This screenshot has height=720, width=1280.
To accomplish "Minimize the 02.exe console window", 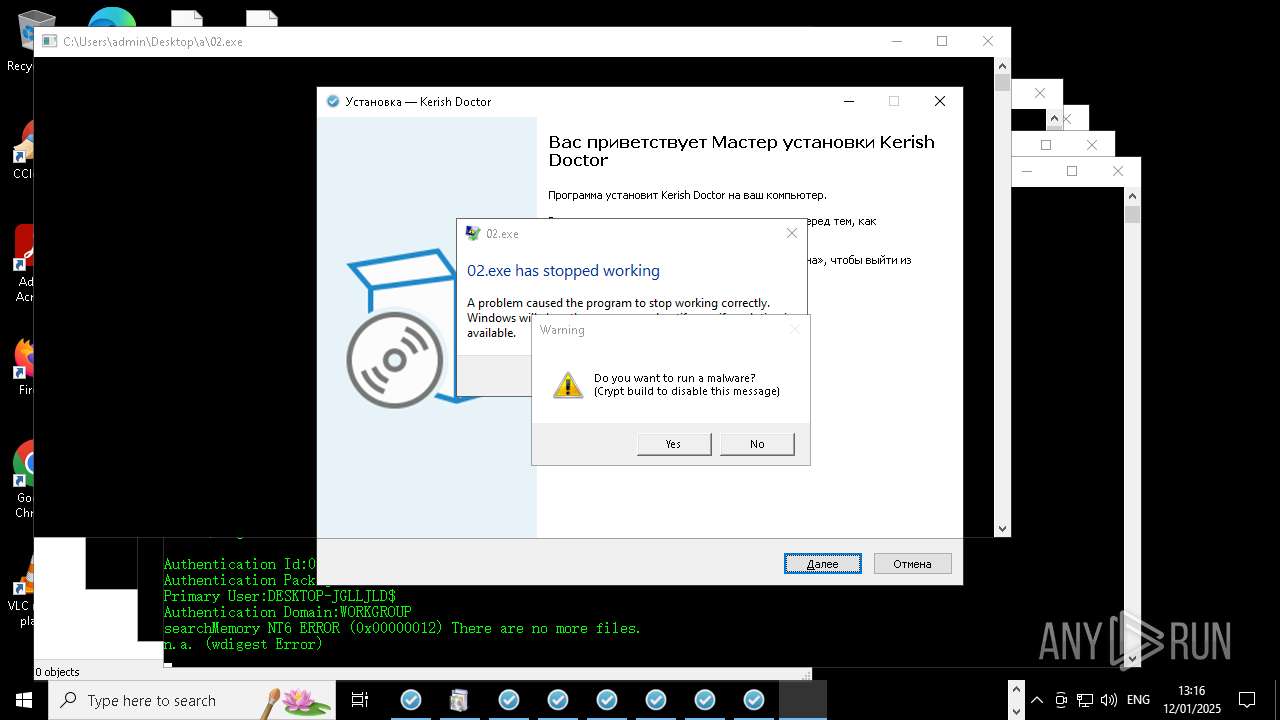I will (896, 41).
